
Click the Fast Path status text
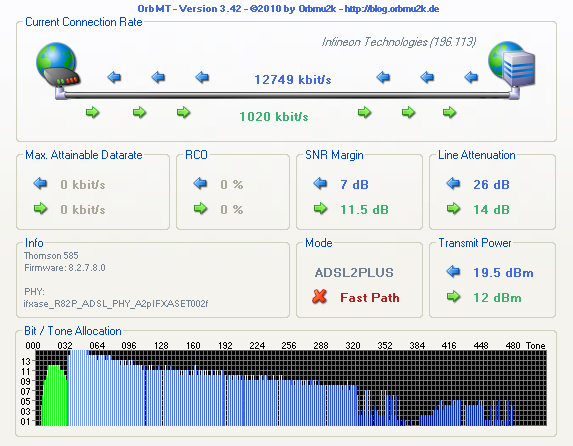tap(369, 298)
